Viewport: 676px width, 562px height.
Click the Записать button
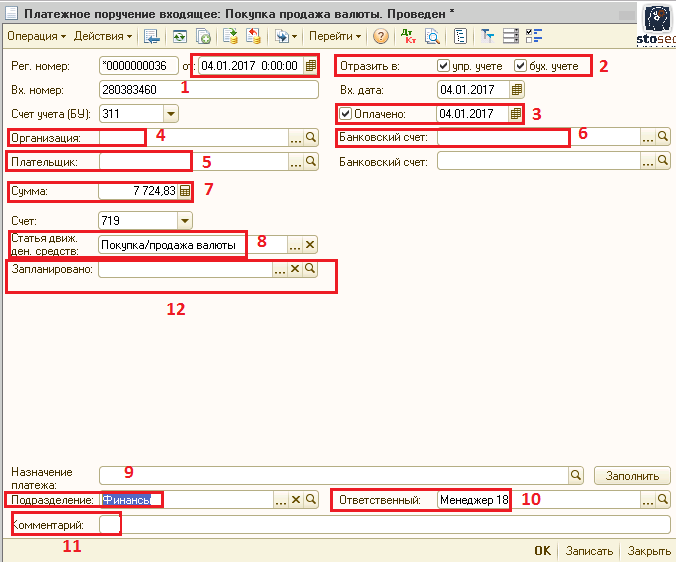coord(588,551)
